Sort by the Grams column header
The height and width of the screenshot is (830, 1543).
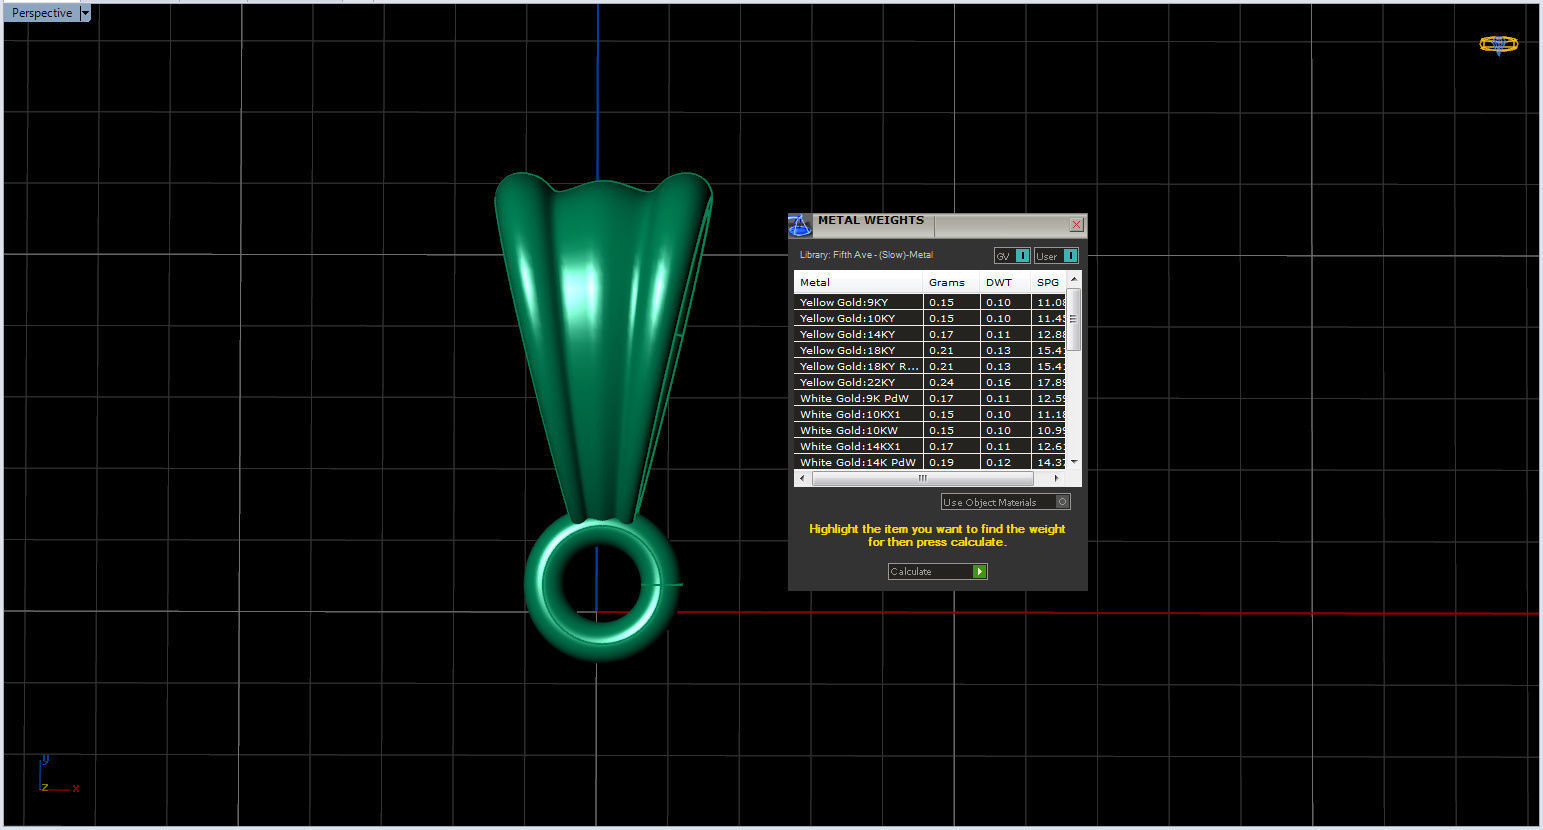[x=951, y=282]
